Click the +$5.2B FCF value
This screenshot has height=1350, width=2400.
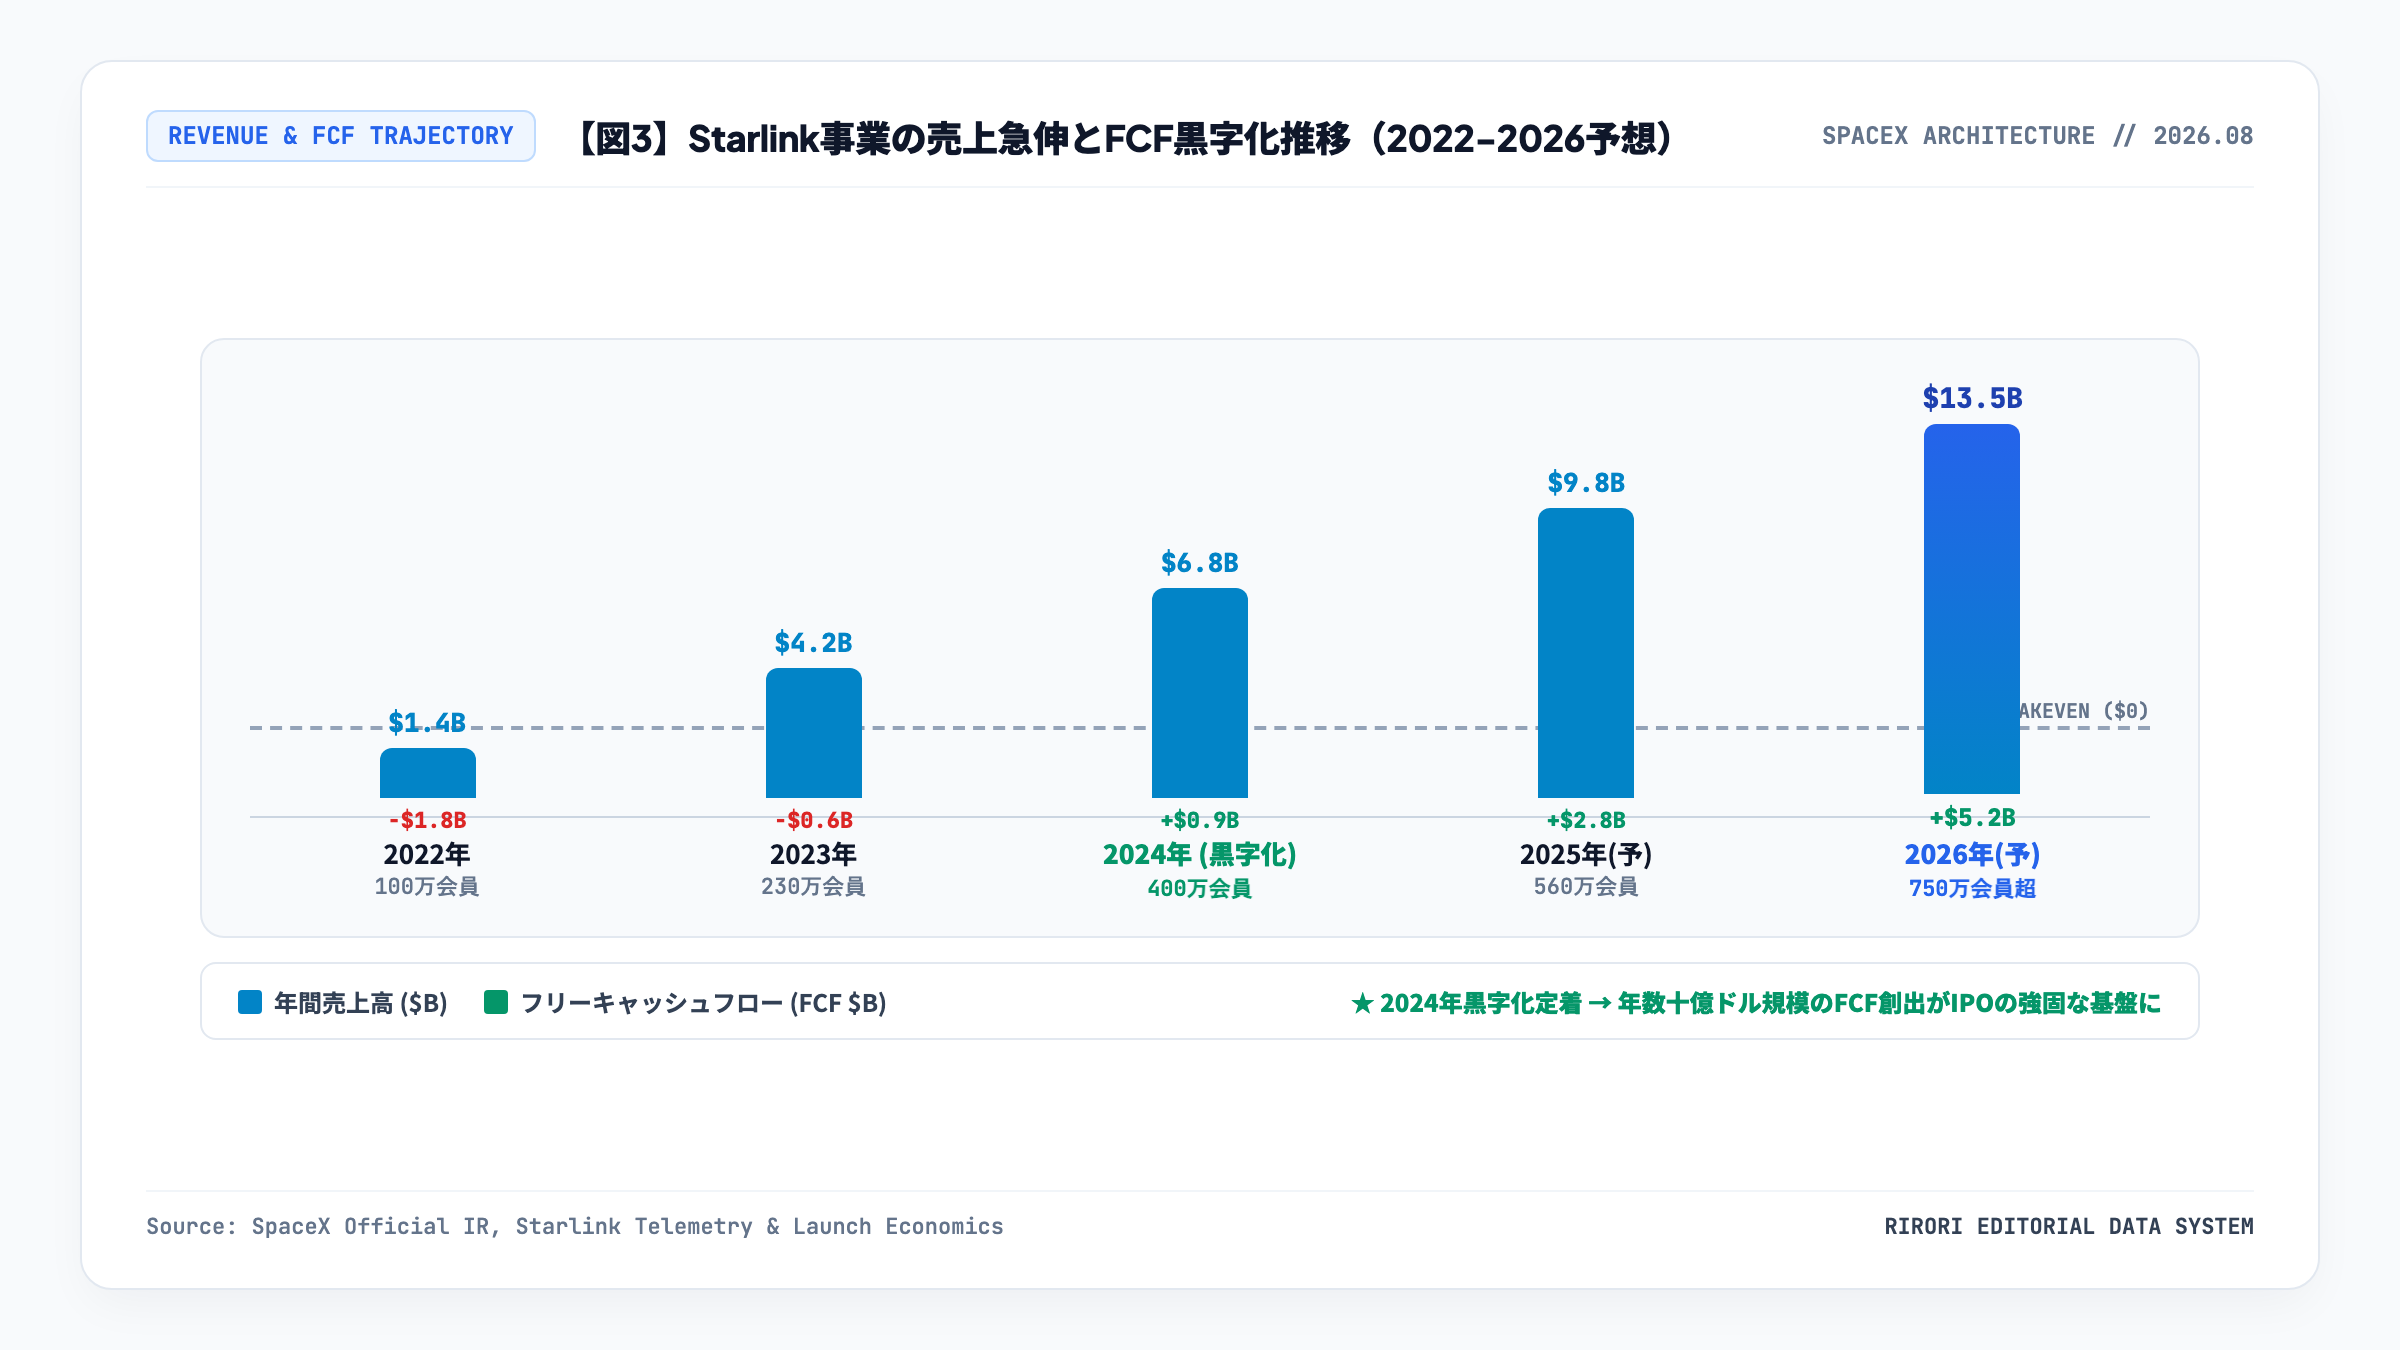[1972, 817]
